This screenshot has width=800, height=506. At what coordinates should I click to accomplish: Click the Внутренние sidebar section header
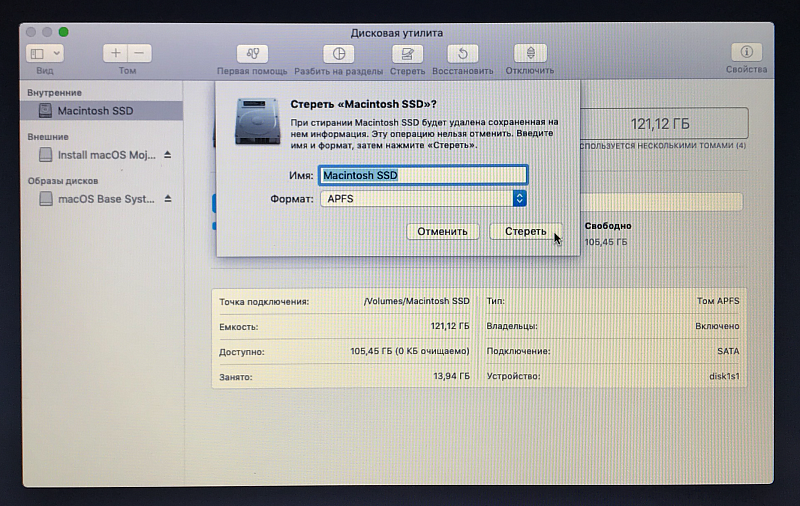point(54,92)
